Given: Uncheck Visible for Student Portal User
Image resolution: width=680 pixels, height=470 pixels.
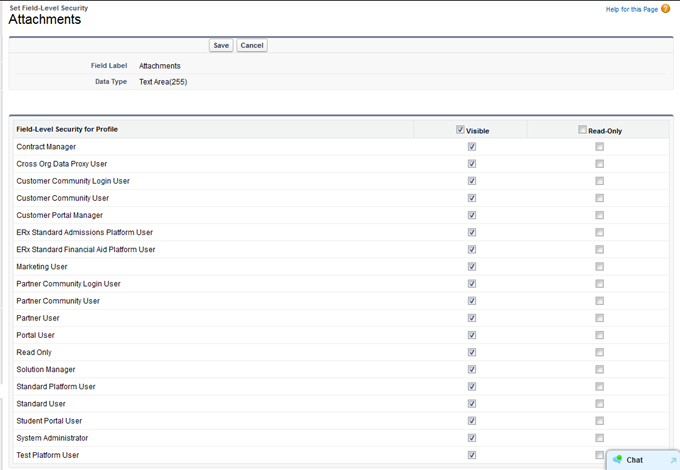Looking at the screenshot, I should [472, 421].
